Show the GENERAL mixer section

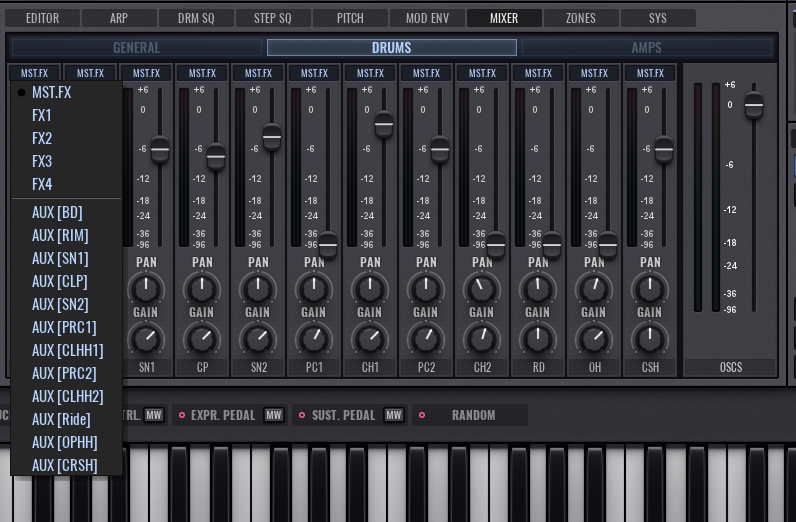[137, 48]
